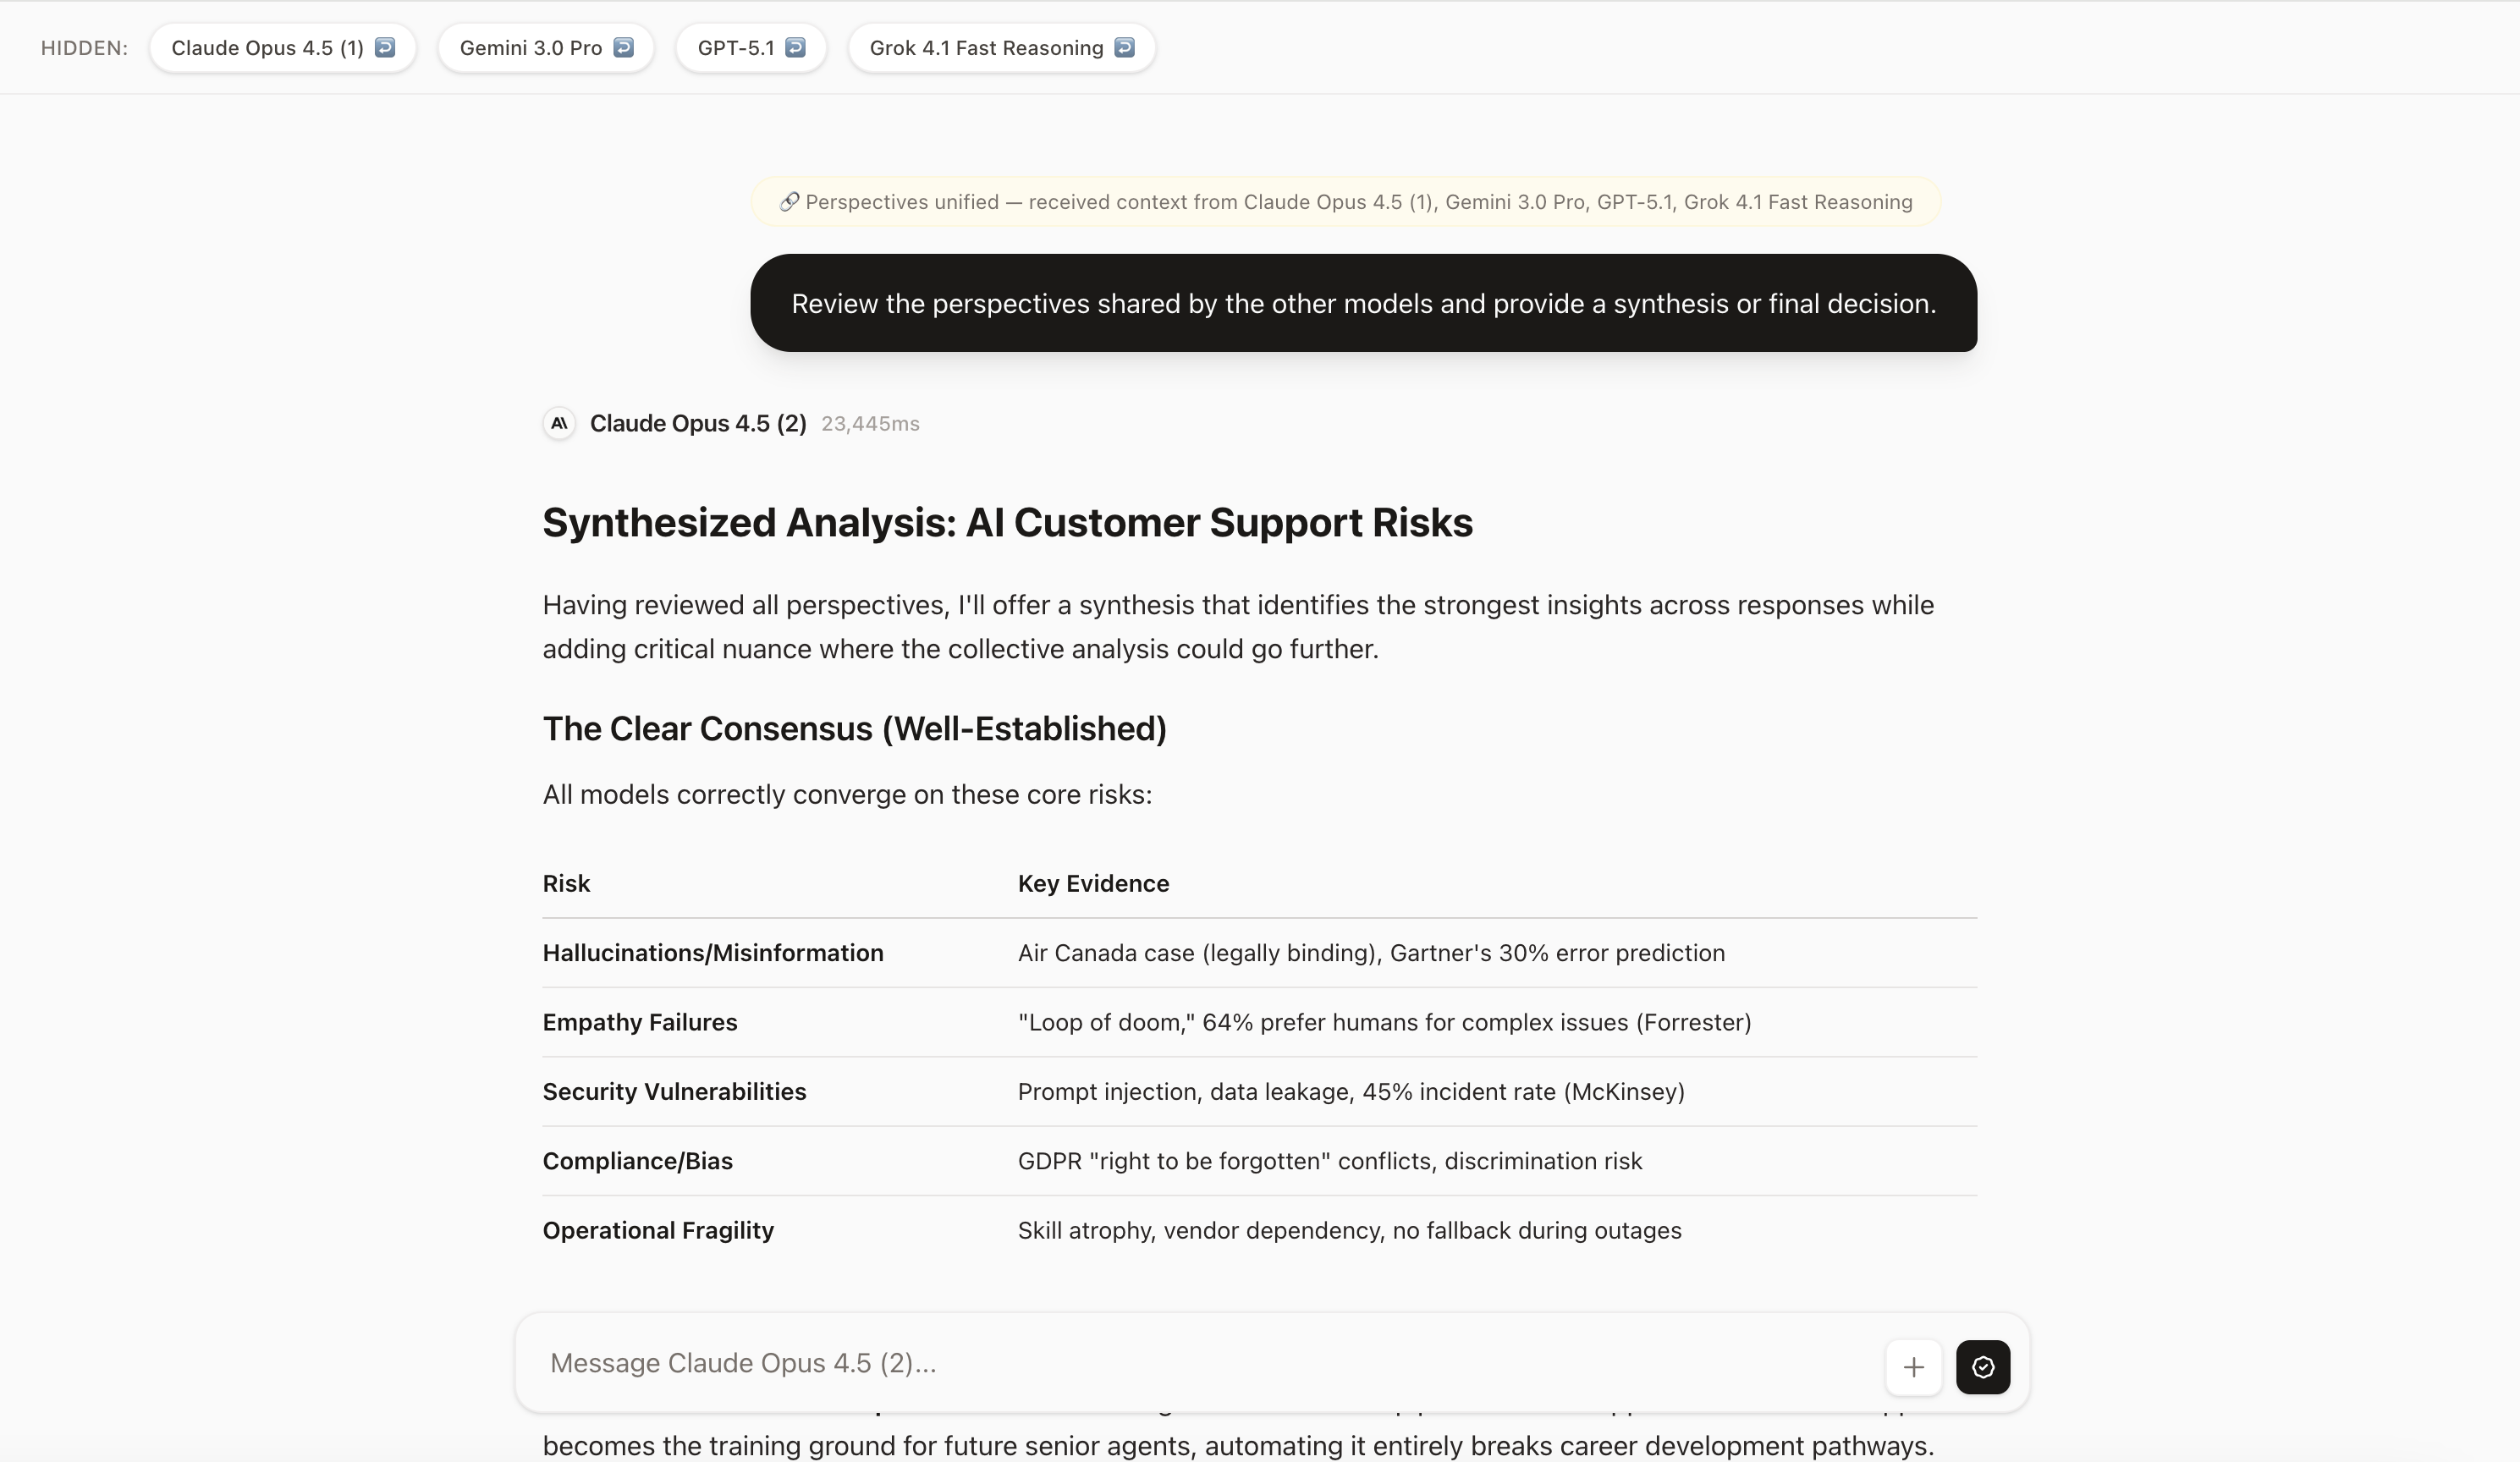The image size is (2520, 1462).
Task: Click the 23,445ms response timing label
Action: 869,423
